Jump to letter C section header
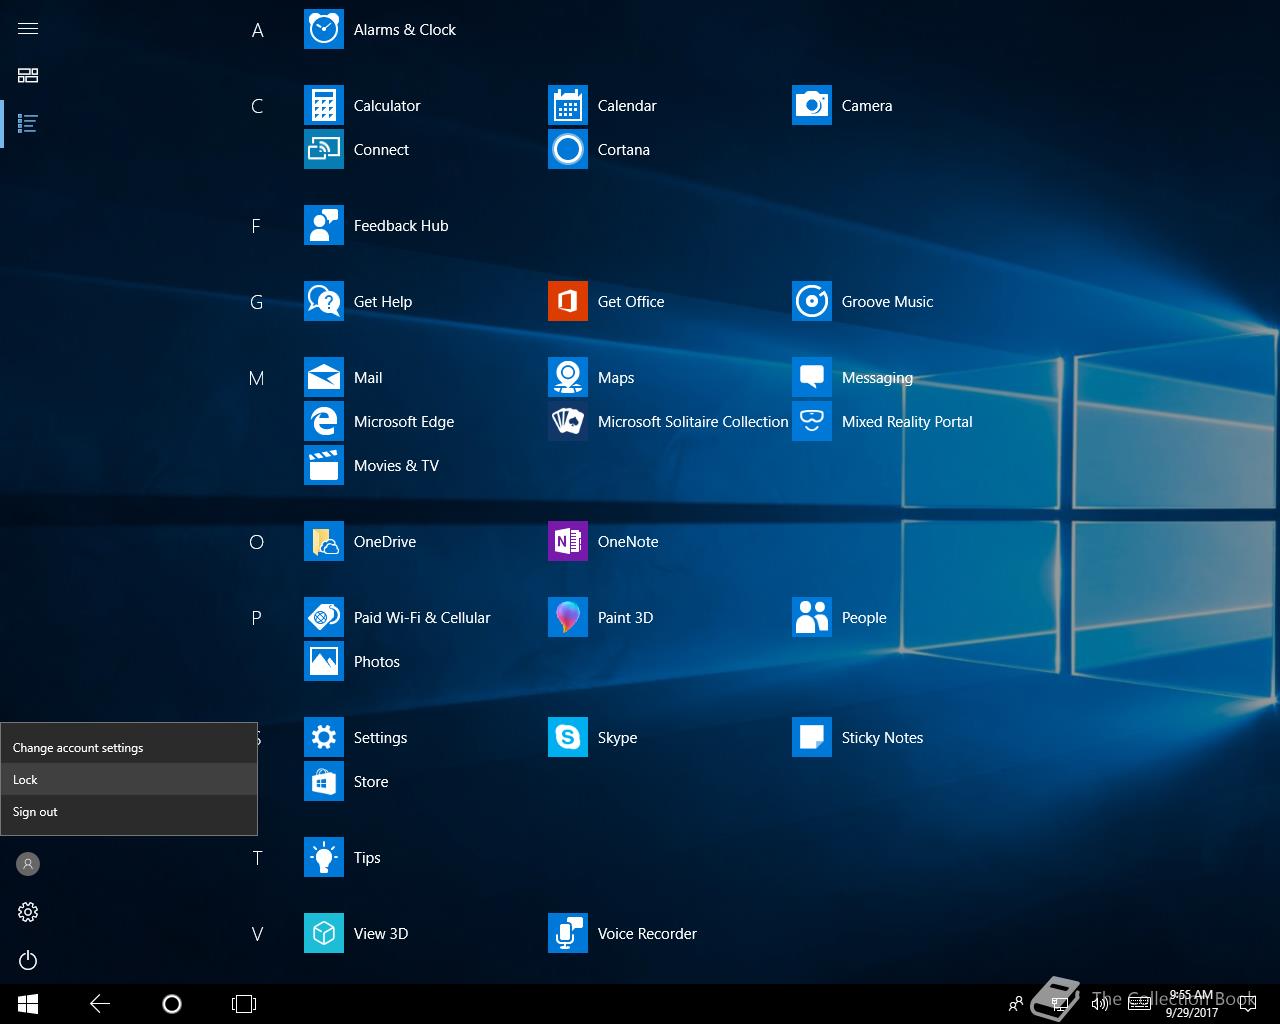Screen dimensions: 1280x1024 tap(257, 106)
